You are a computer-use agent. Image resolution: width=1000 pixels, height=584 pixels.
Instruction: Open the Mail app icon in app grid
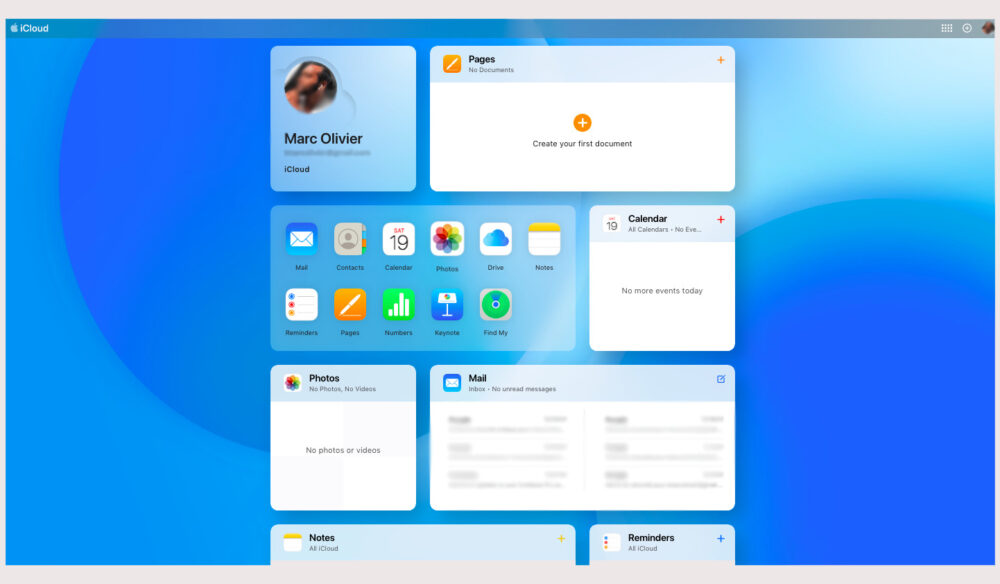pyautogui.click(x=301, y=239)
